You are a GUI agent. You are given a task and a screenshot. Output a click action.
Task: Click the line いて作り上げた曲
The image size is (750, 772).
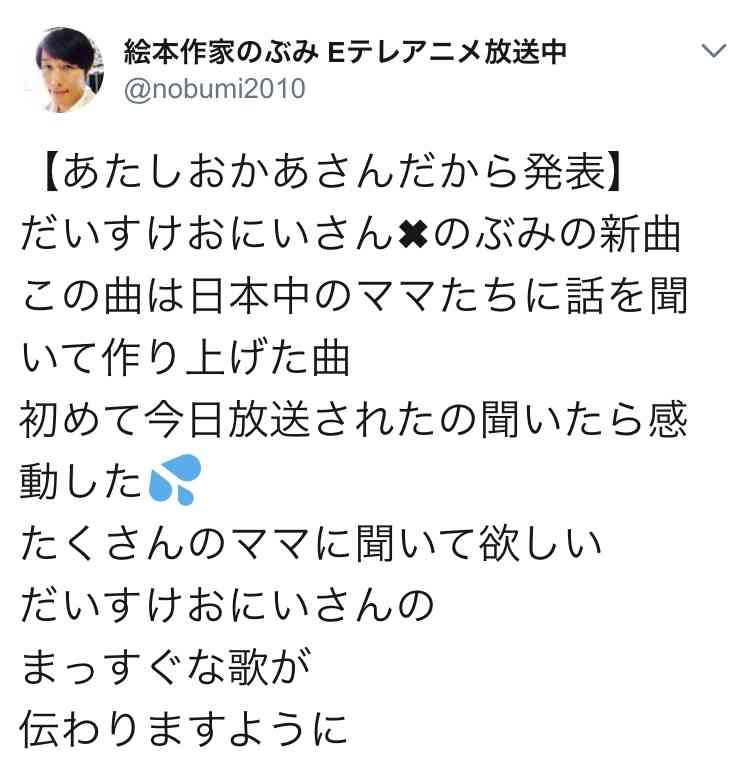[x=185, y=358]
